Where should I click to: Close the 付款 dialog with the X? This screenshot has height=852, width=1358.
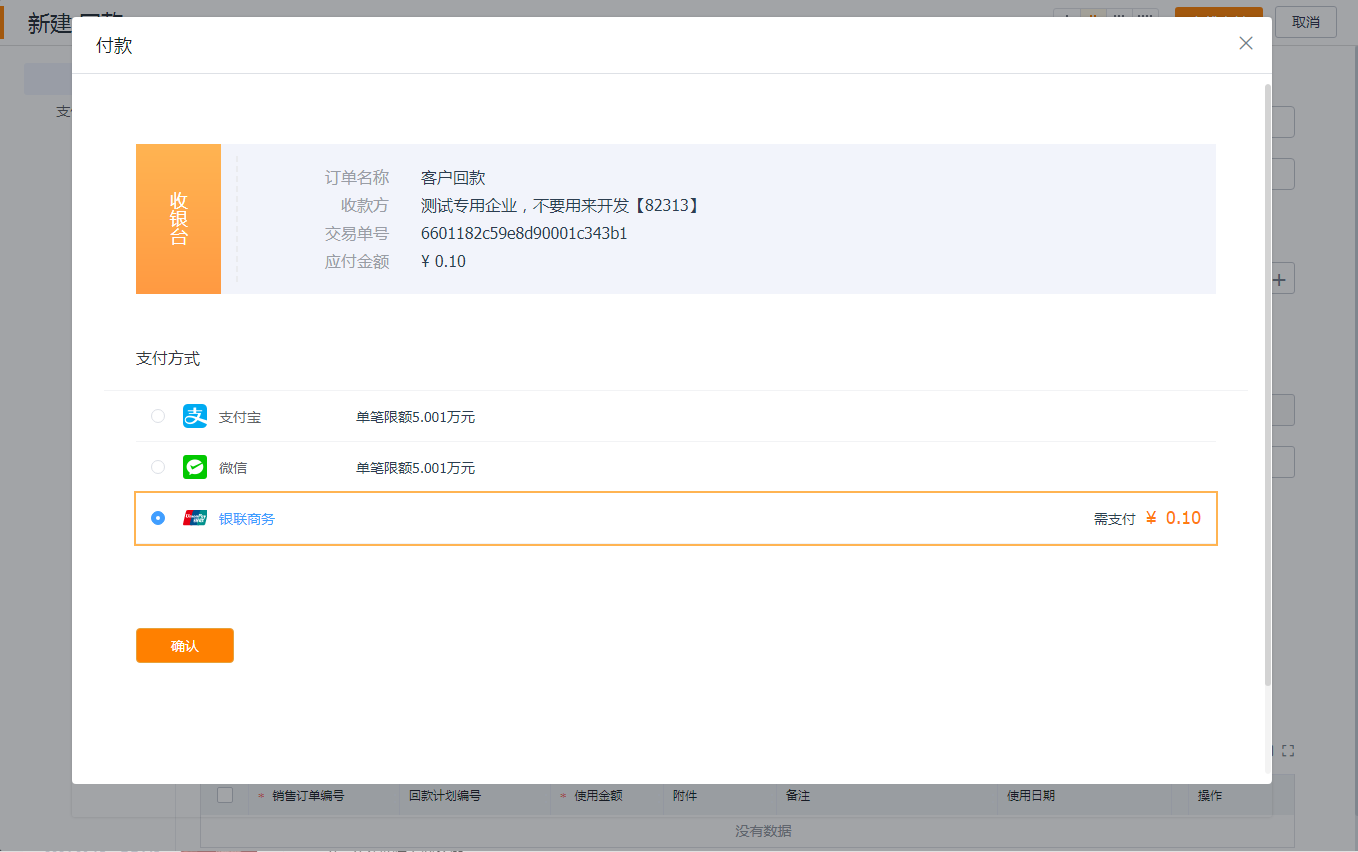click(x=1246, y=43)
